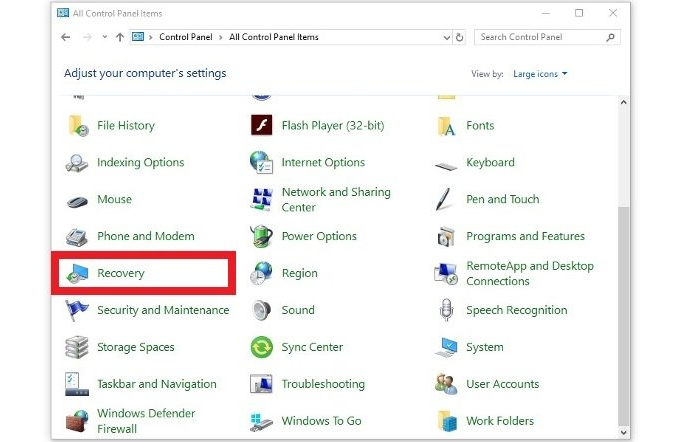Click the scrollbar down arrow

(624, 432)
